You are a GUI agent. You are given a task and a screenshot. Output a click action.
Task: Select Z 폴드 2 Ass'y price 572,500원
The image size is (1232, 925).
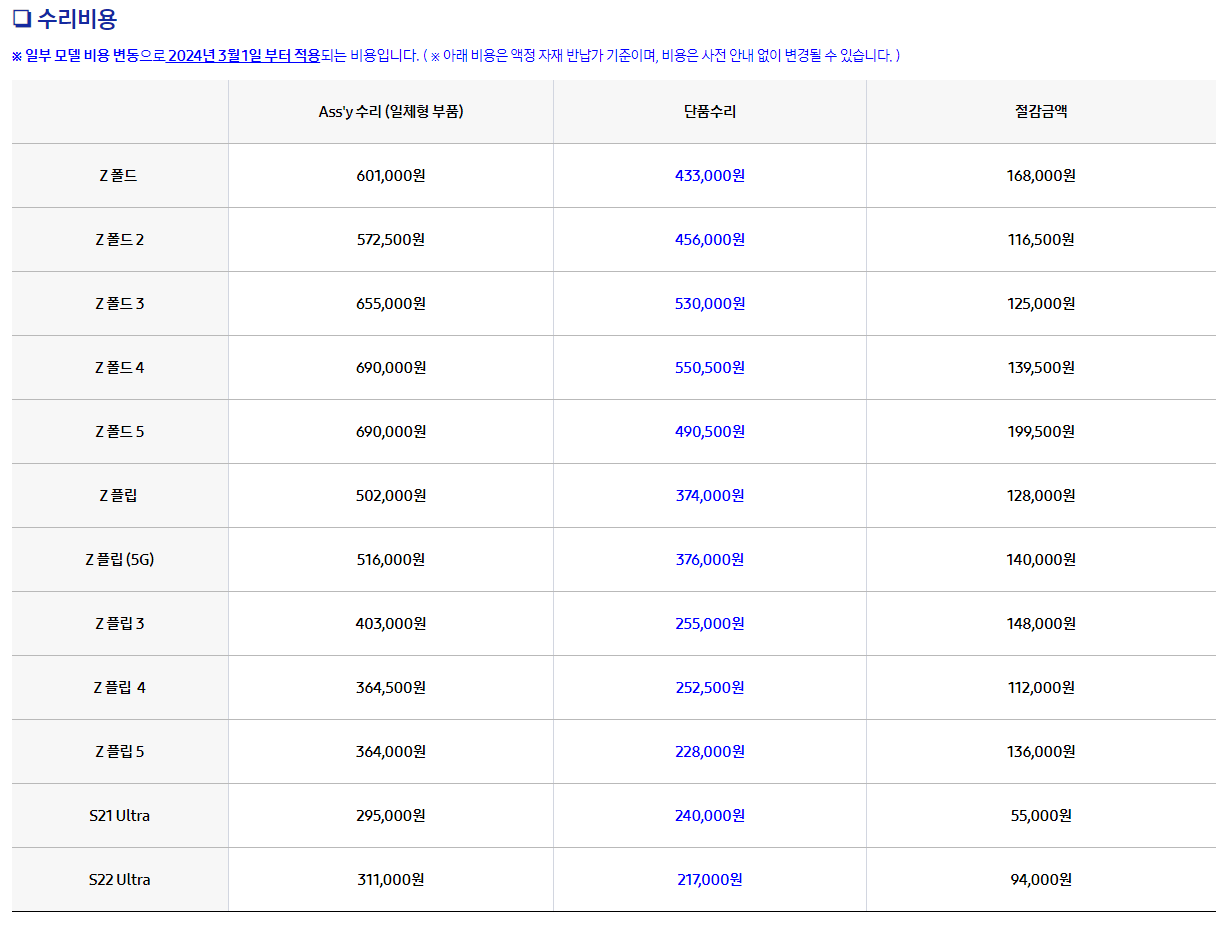(x=391, y=240)
